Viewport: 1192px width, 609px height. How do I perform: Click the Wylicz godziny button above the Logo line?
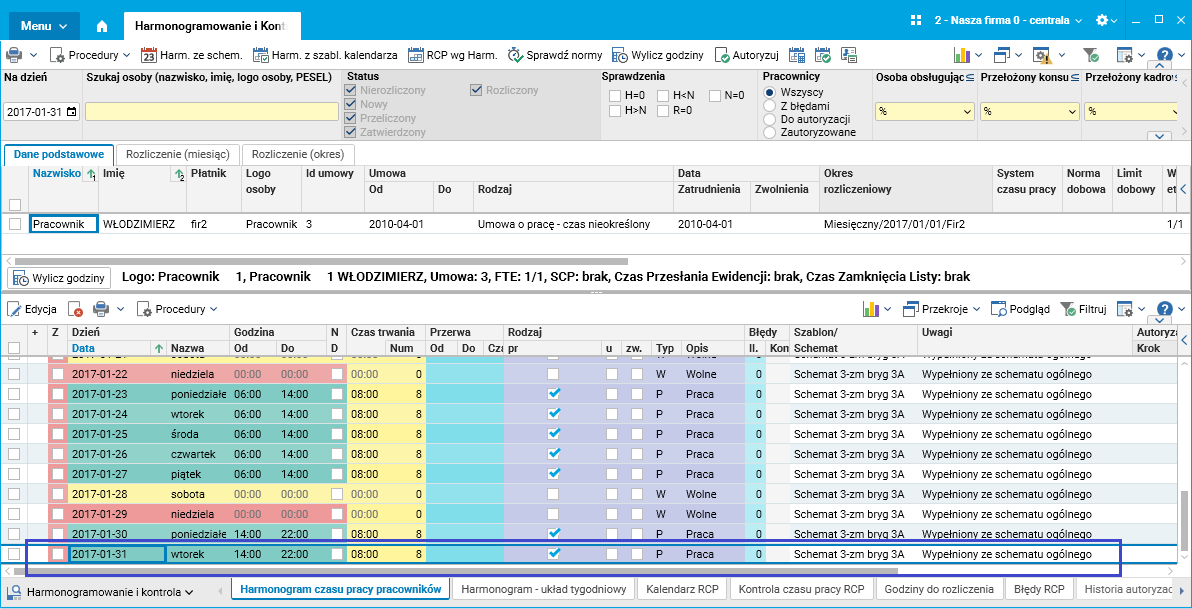click(60, 277)
